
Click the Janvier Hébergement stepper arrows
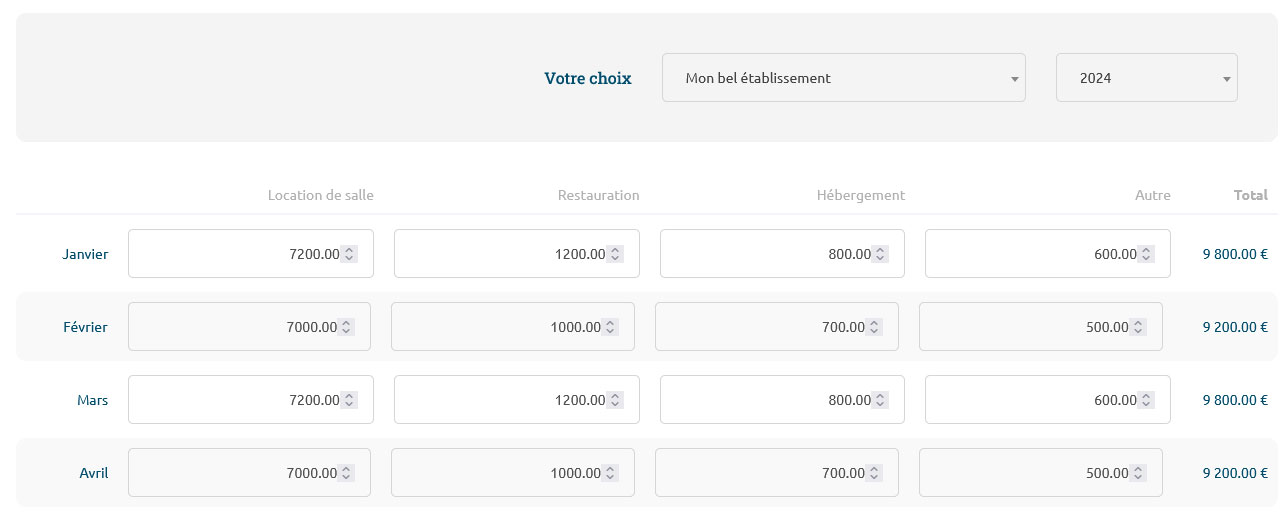point(880,254)
